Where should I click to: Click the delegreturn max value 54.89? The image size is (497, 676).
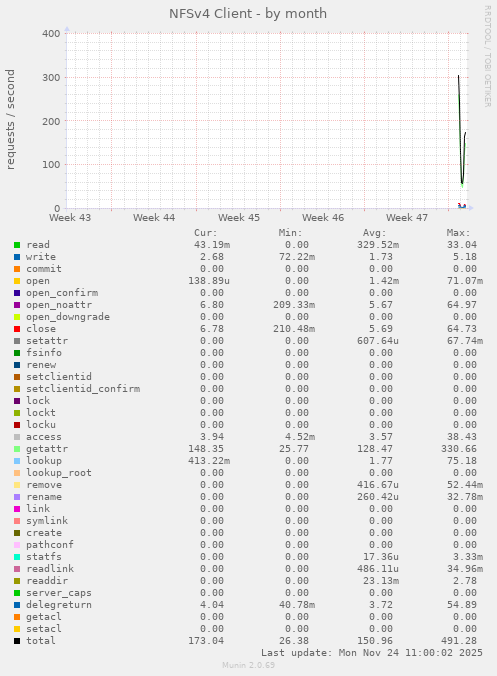pos(462,605)
